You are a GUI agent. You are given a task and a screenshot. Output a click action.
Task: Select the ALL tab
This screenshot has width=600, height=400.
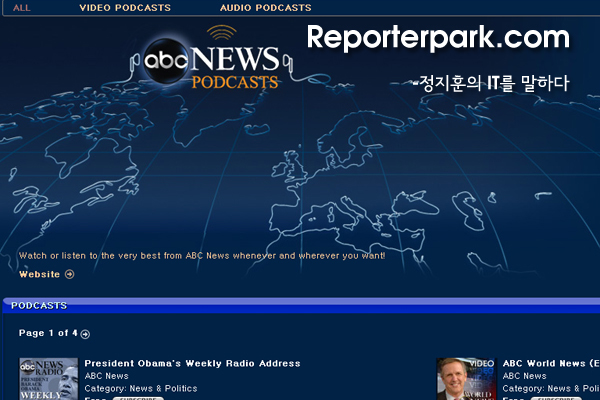coord(21,8)
